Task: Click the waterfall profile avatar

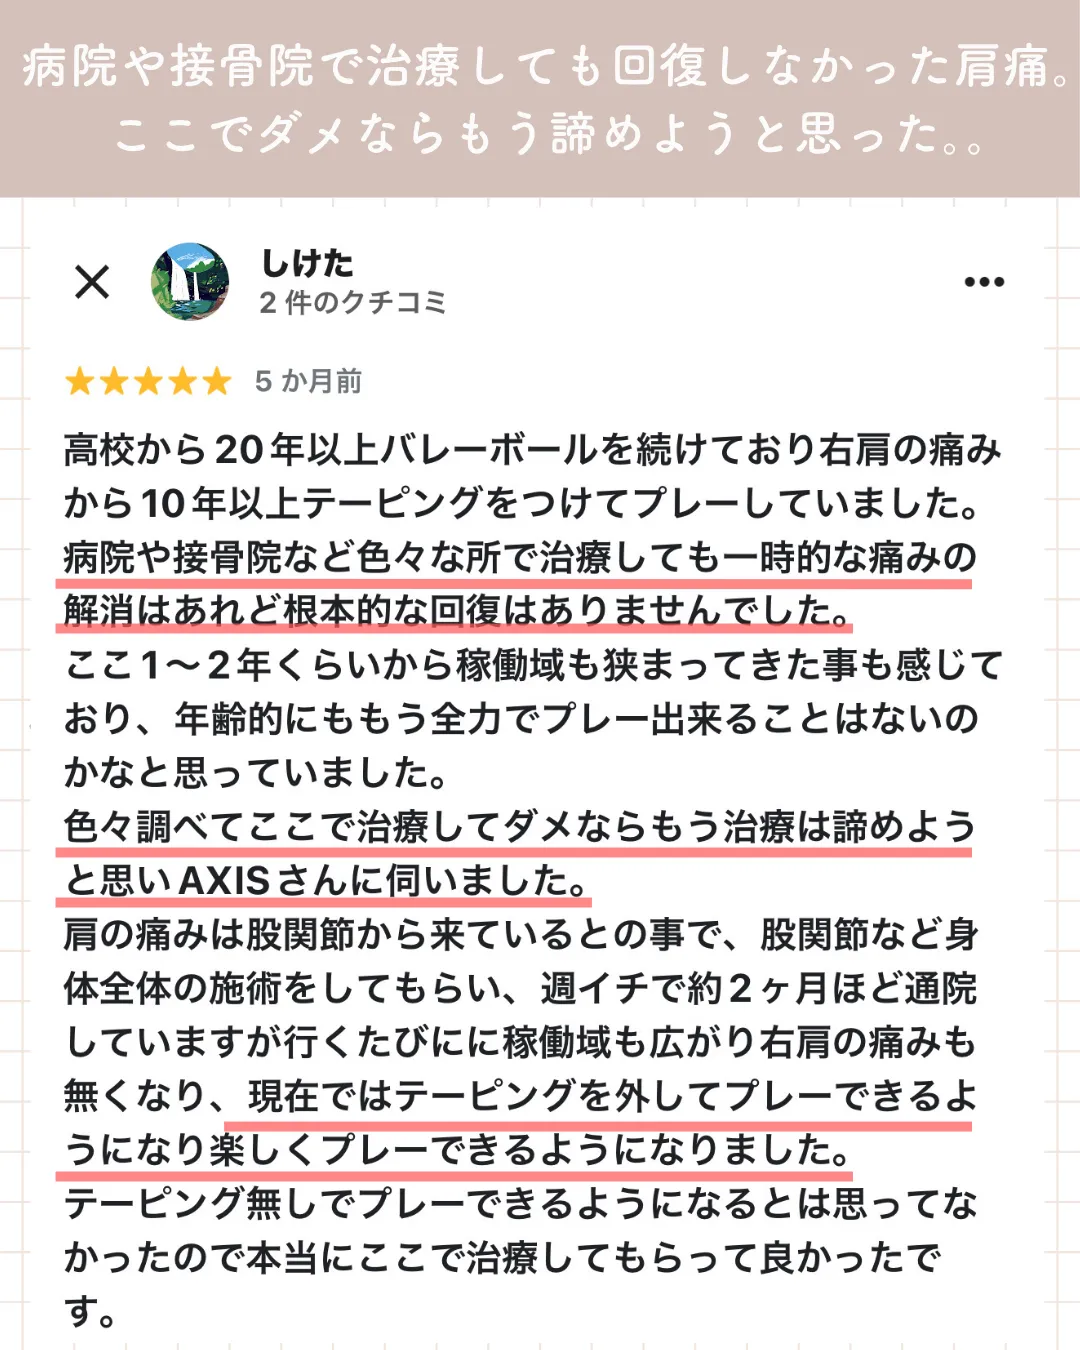Action: (190, 282)
